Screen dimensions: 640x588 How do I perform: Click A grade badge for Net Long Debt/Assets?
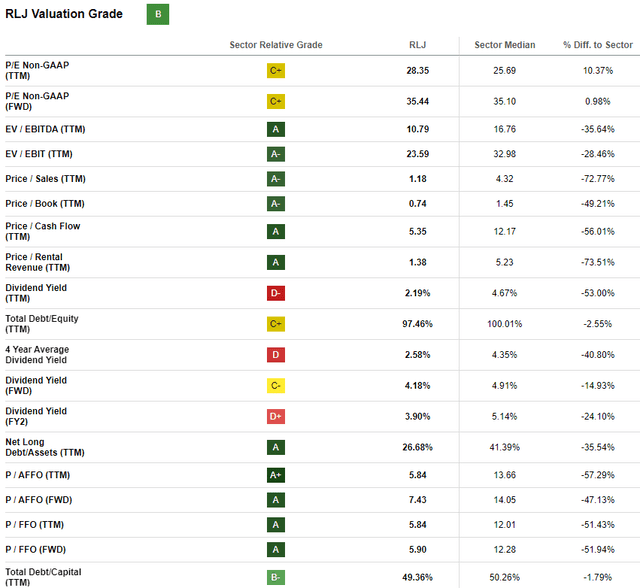pos(276,447)
